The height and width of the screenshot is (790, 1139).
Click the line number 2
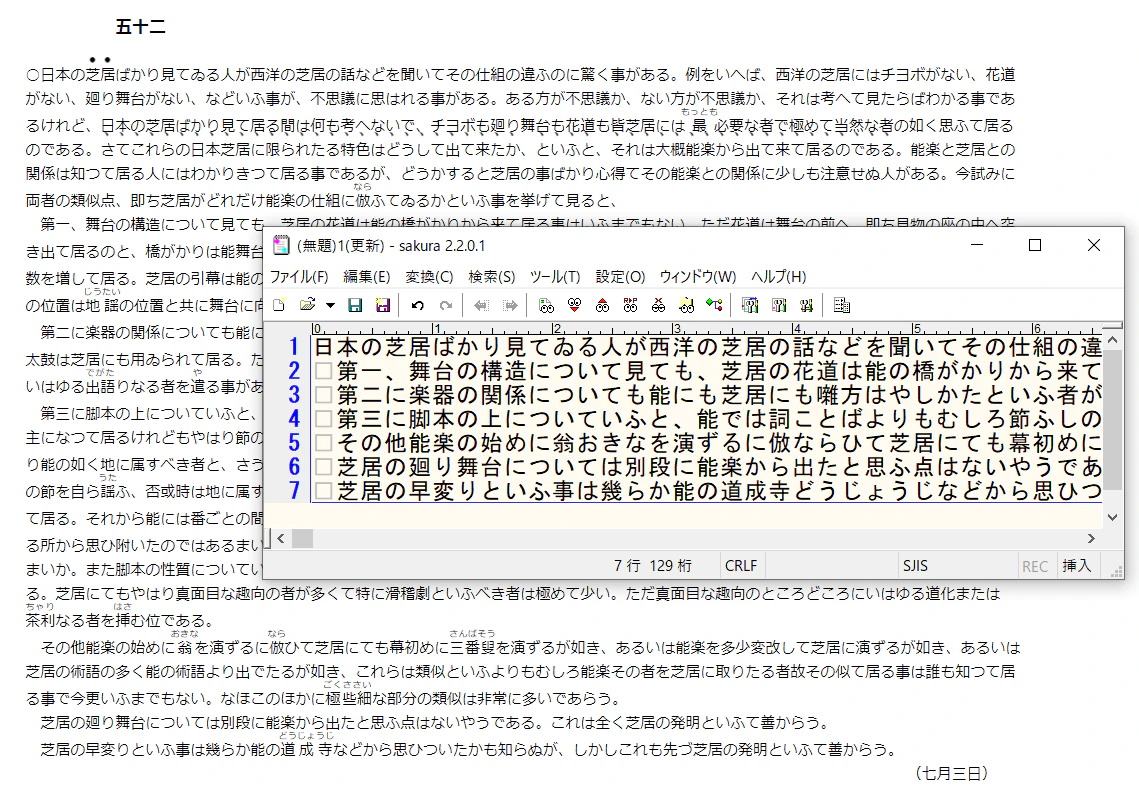click(293, 370)
